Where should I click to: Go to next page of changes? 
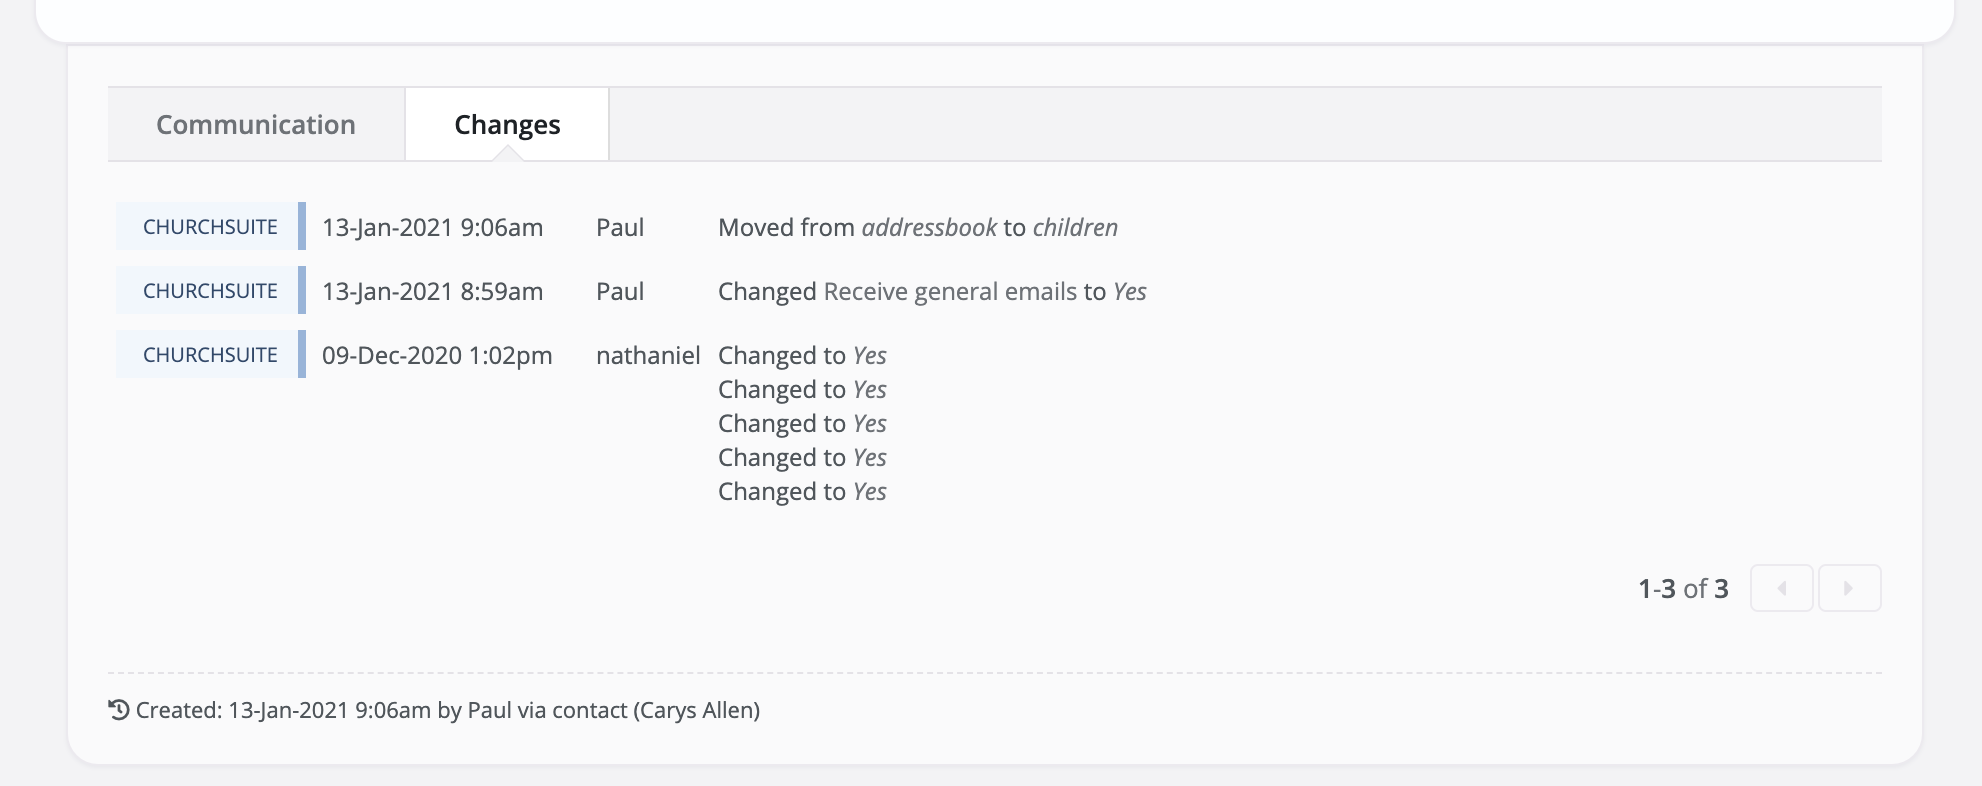pos(1849,588)
